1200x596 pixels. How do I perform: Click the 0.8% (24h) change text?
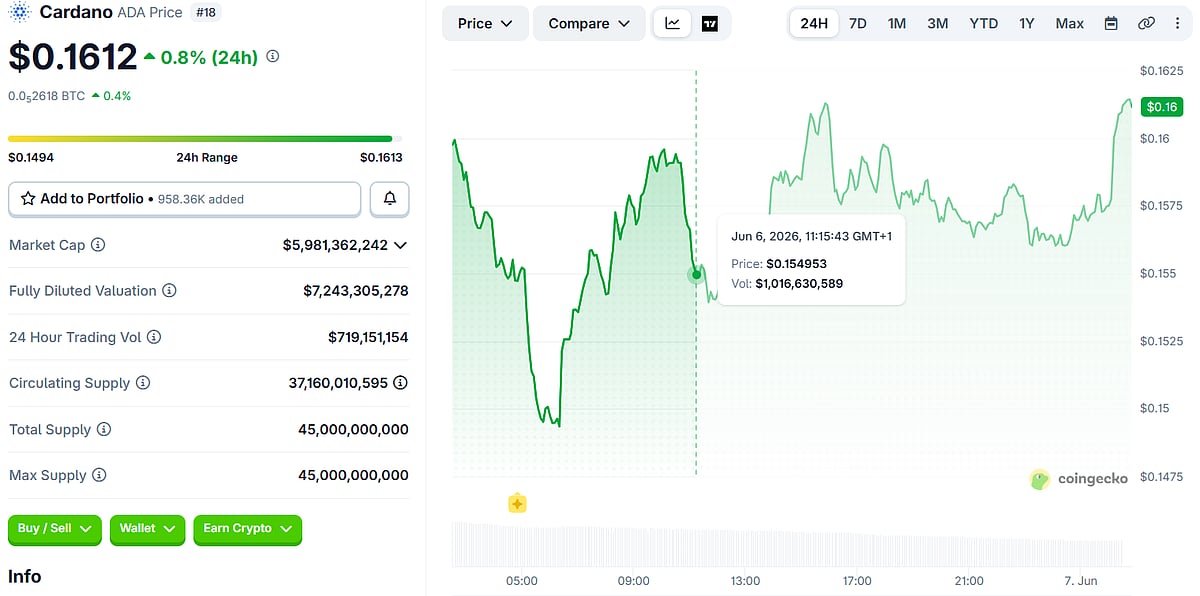pos(210,57)
